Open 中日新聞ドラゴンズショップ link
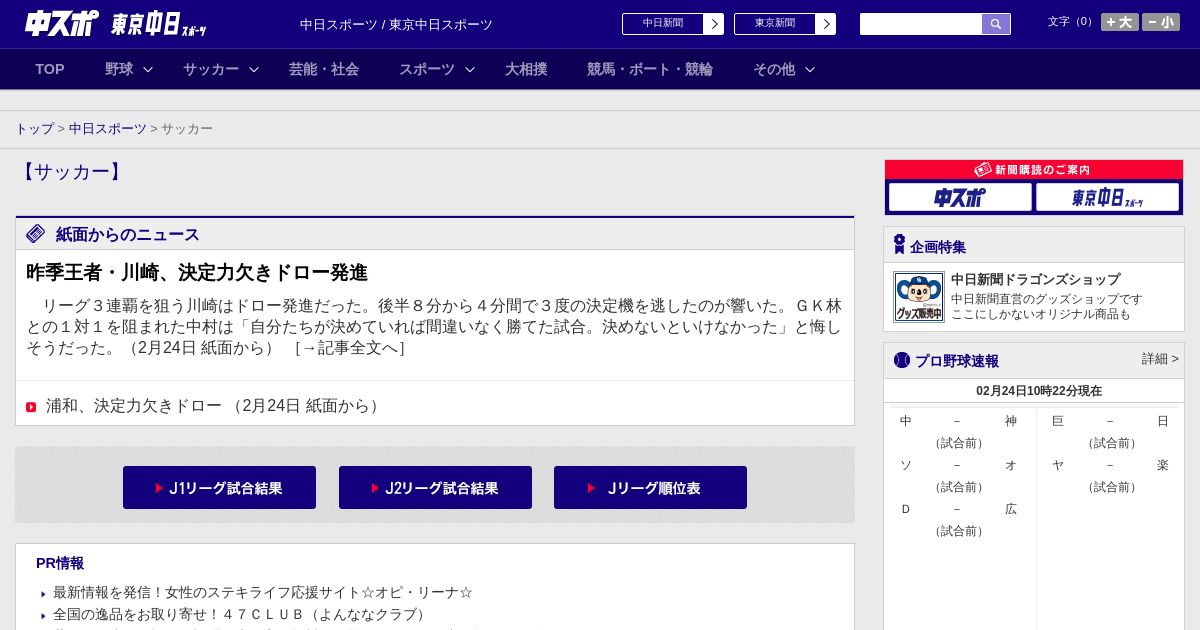This screenshot has width=1200, height=630. tap(1035, 279)
